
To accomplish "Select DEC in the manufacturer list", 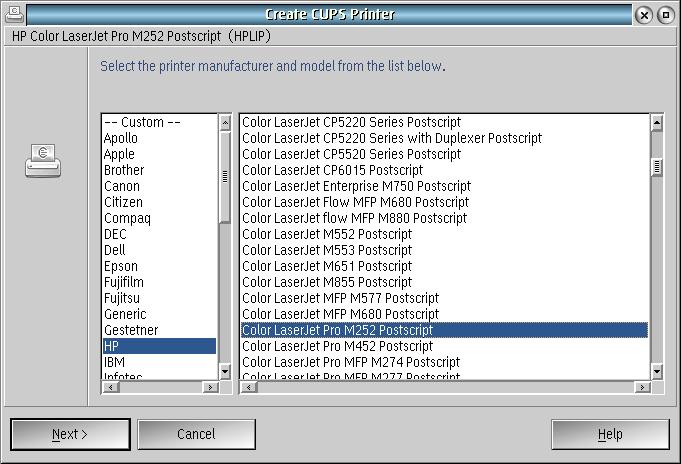I will (x=159, y=234).
